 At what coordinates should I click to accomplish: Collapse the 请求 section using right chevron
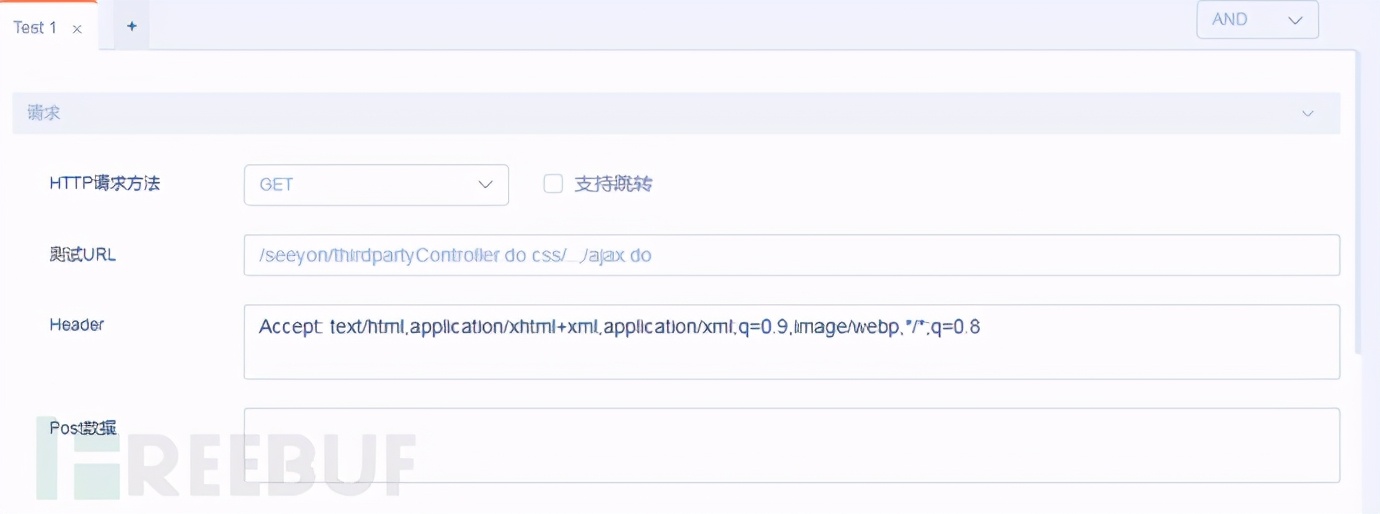pyautogui.click(x=1307, y=114)
